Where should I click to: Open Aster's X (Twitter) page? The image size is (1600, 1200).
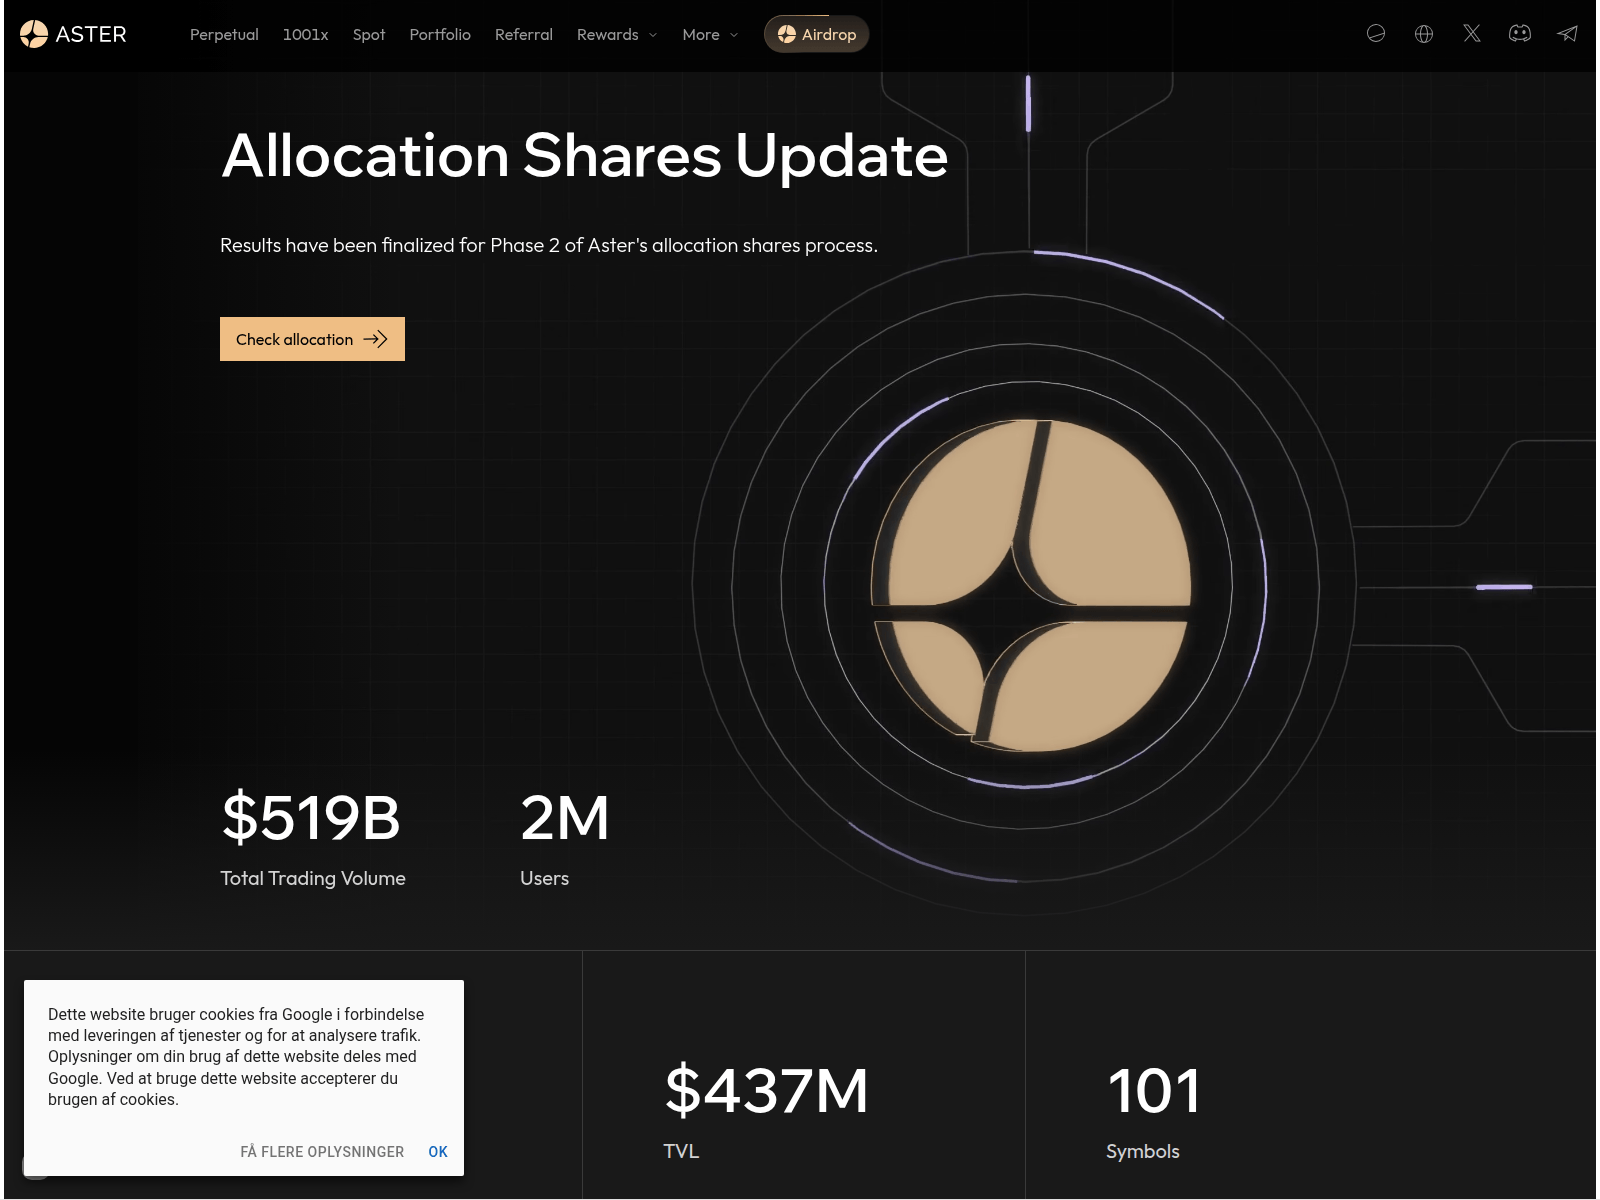pos(1472,34)
